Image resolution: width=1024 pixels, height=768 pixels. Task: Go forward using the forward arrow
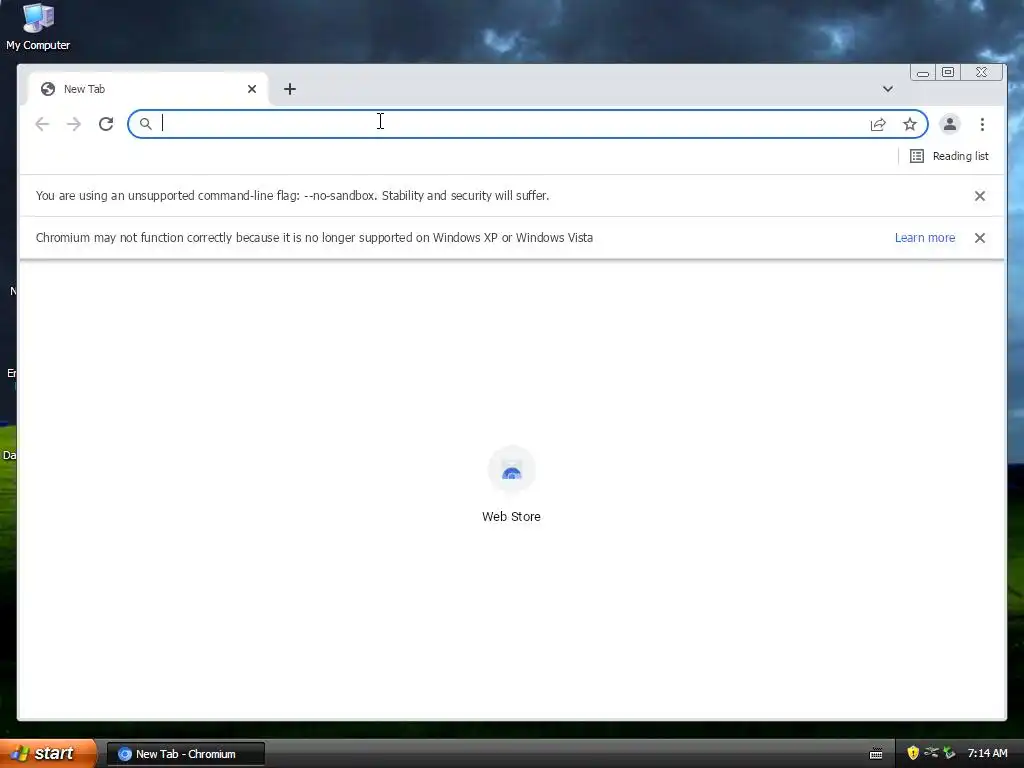(74, 124)
